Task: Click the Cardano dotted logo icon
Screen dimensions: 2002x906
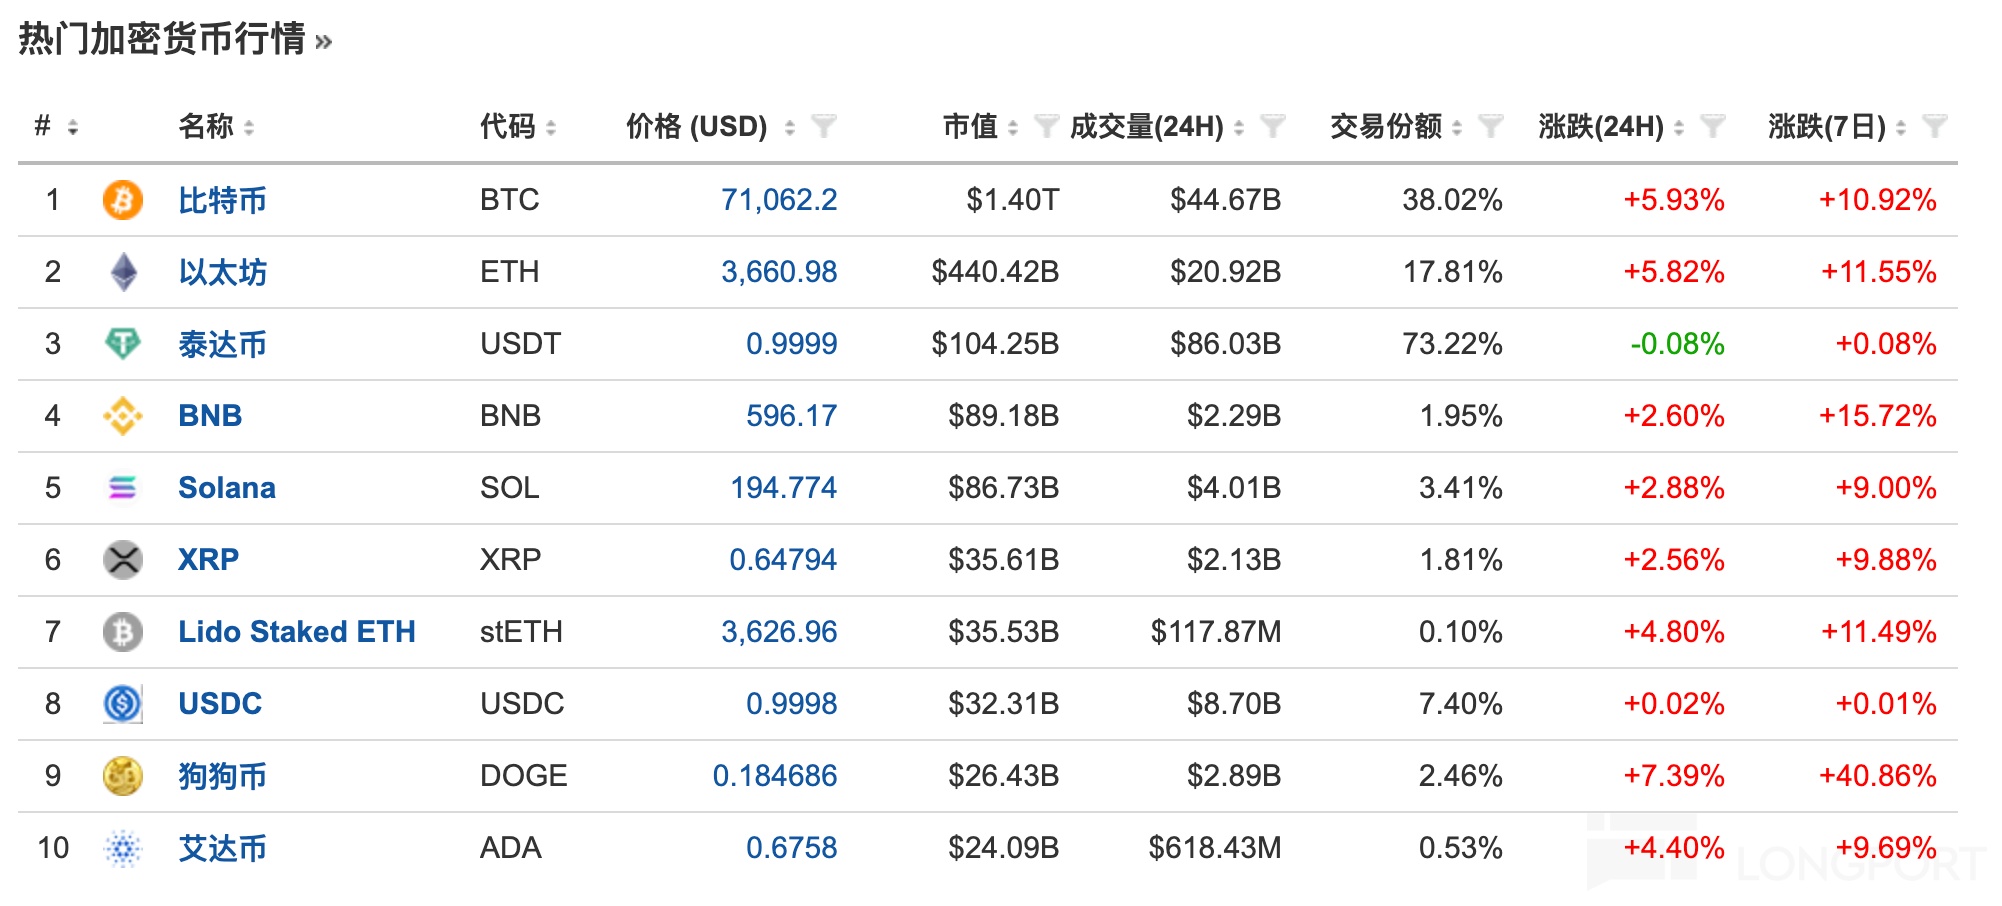Action: (123, 849)
